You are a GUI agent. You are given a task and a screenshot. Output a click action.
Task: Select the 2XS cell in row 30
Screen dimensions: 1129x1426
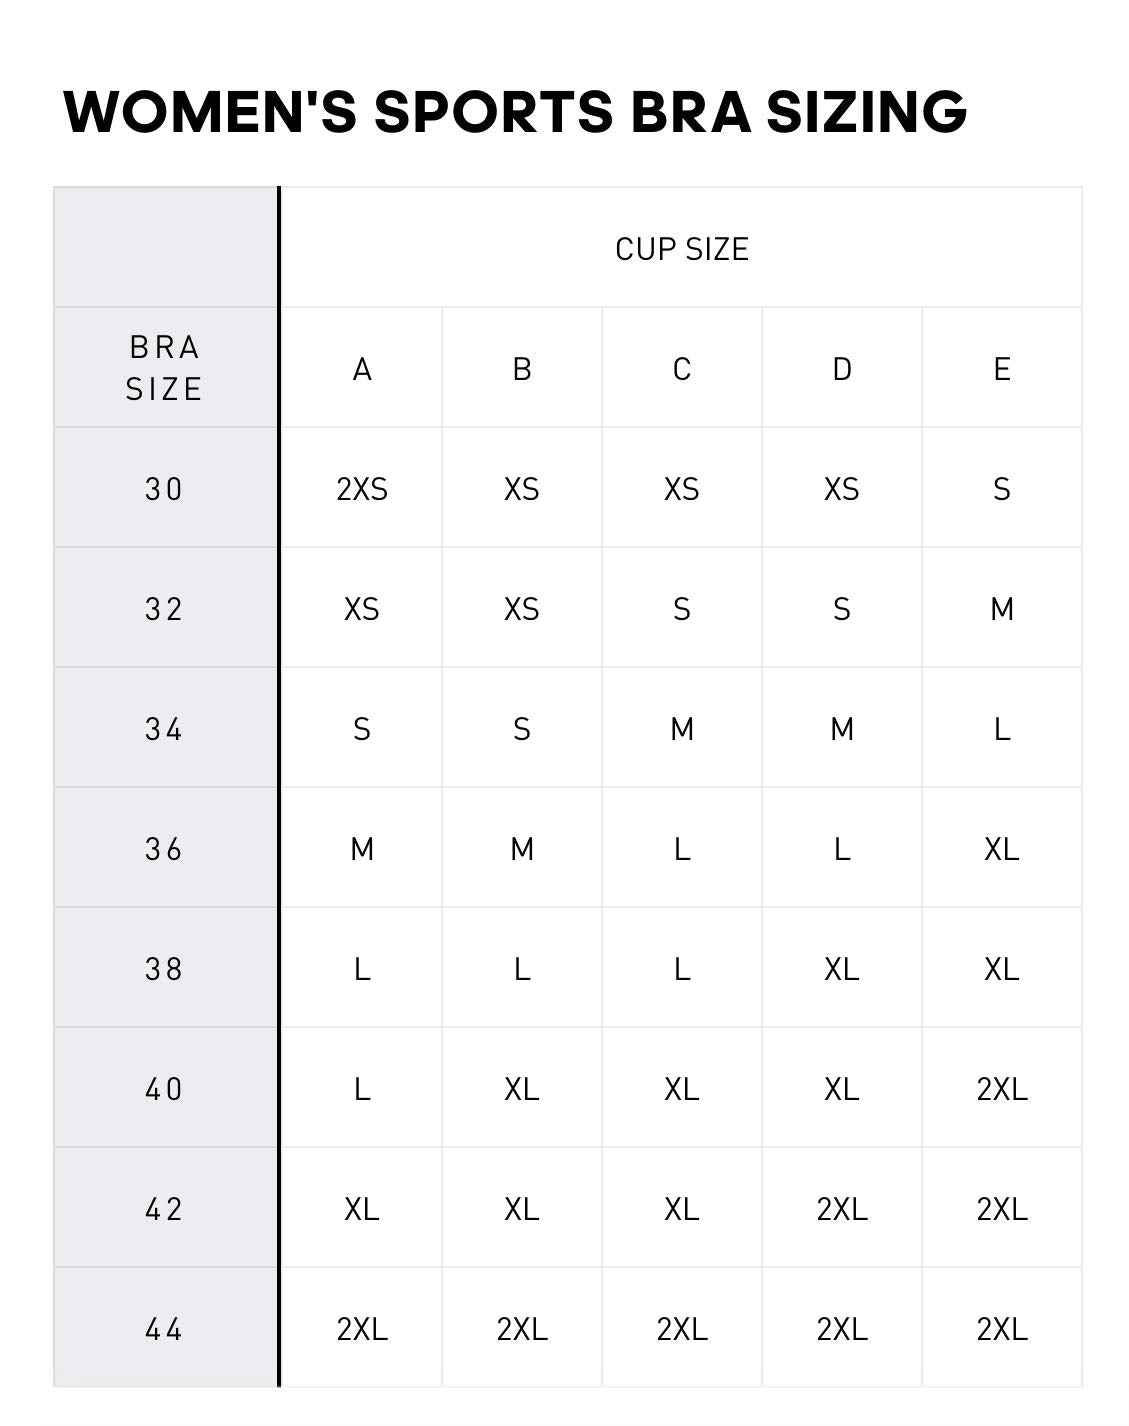point(362,489)
